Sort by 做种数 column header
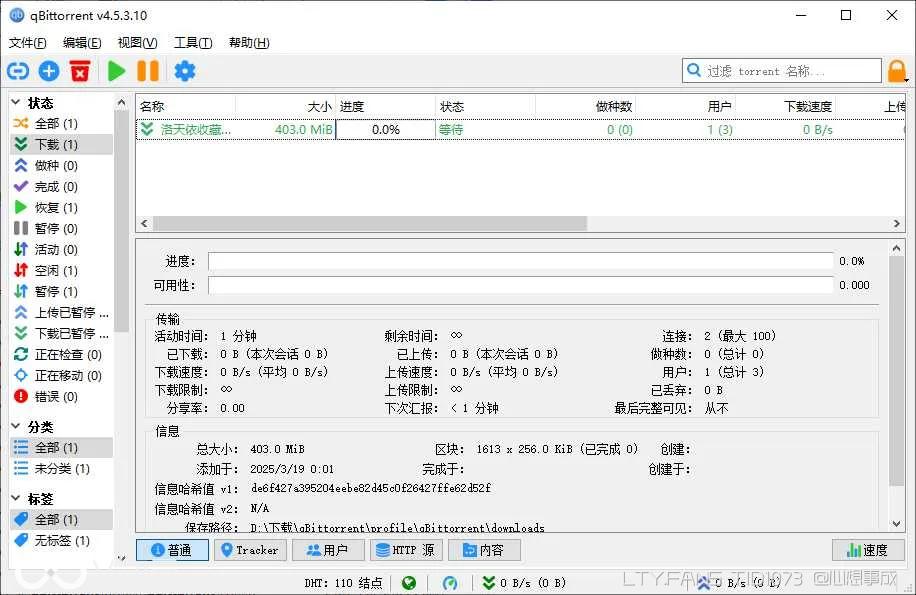 point(585,106)
